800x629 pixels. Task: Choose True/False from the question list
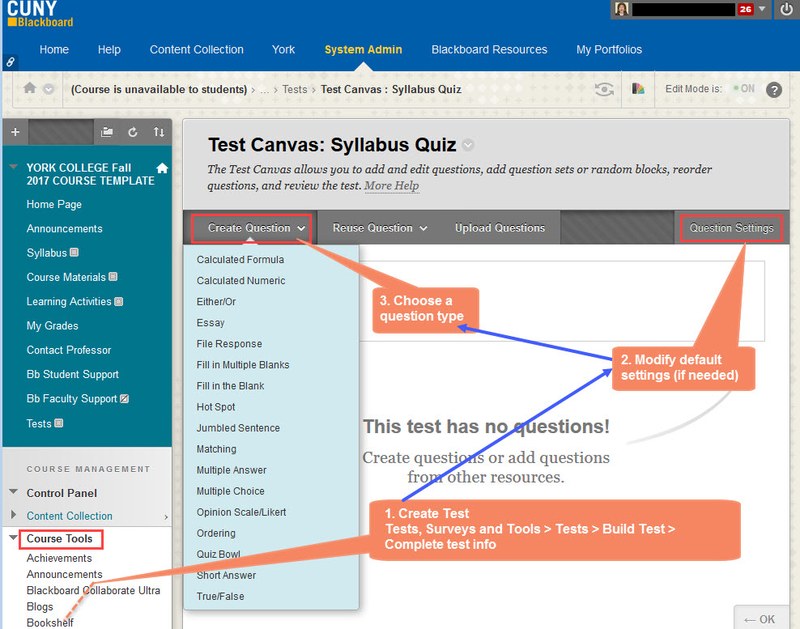(x=220, y=596)
